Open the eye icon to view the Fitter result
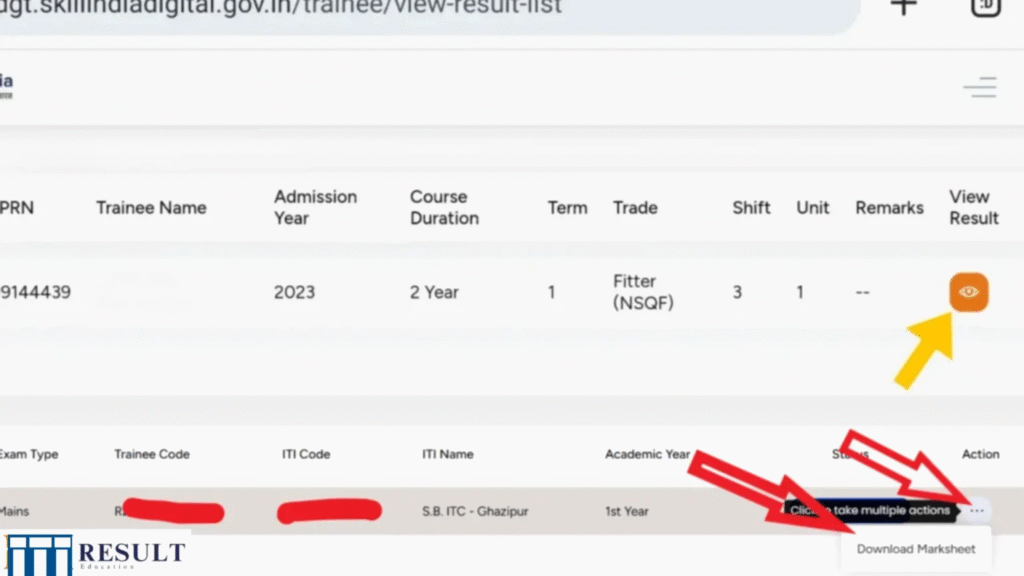Screen dimensions: 1024x576 (968, 292)
